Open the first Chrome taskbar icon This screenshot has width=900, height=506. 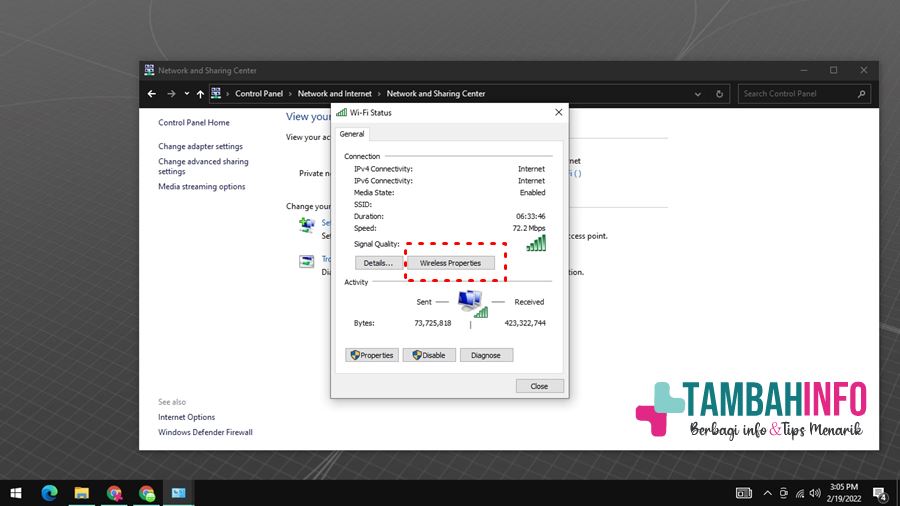pos(114,493)
